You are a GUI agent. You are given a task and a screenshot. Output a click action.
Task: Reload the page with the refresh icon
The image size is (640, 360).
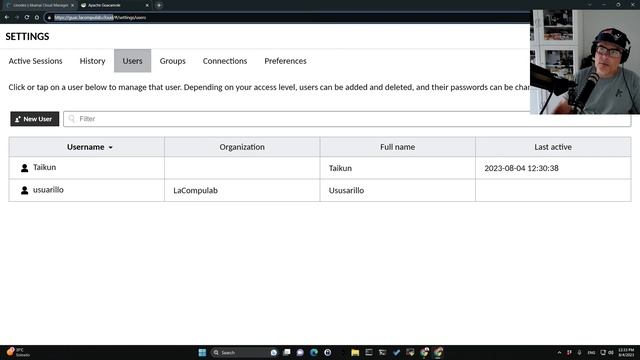(x=27, y=17)
